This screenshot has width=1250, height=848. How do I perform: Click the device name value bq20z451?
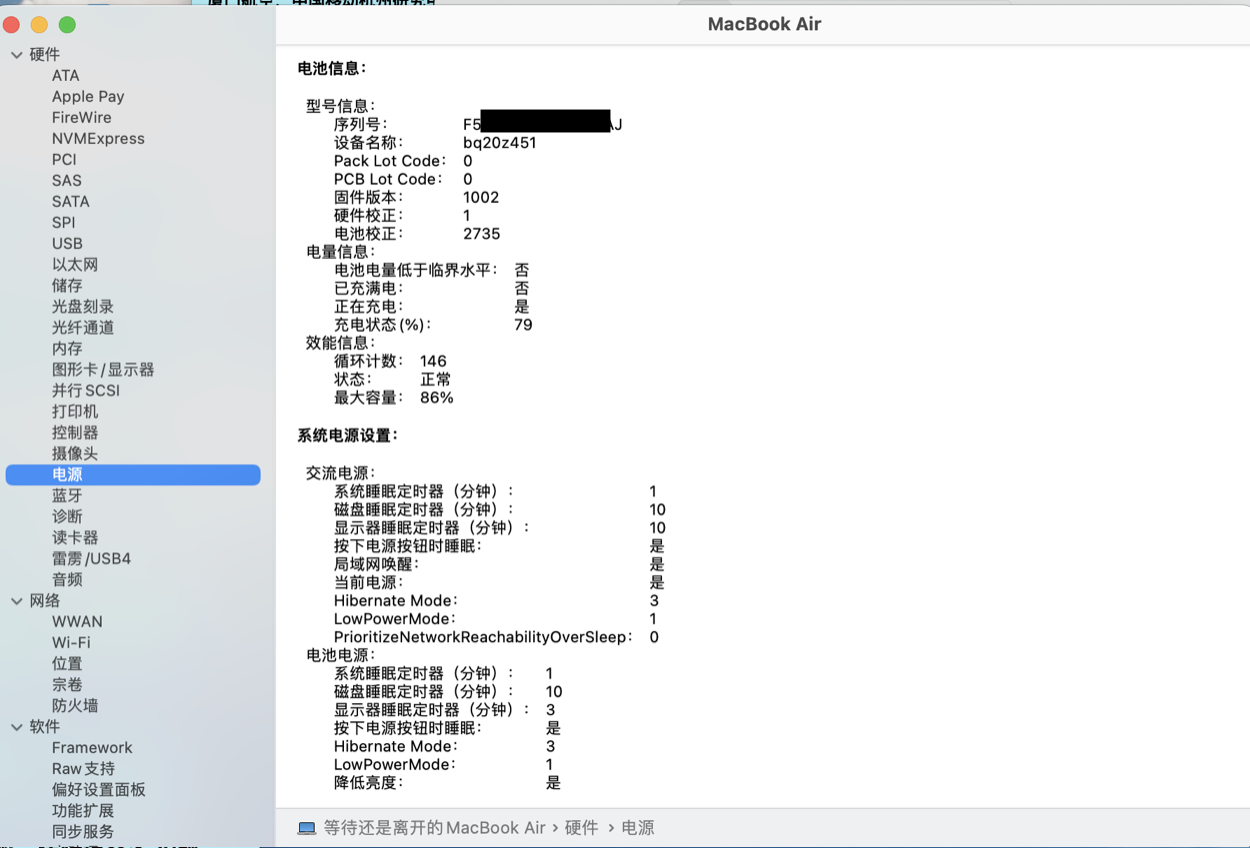pyautogui.click(x=500, y=143)
